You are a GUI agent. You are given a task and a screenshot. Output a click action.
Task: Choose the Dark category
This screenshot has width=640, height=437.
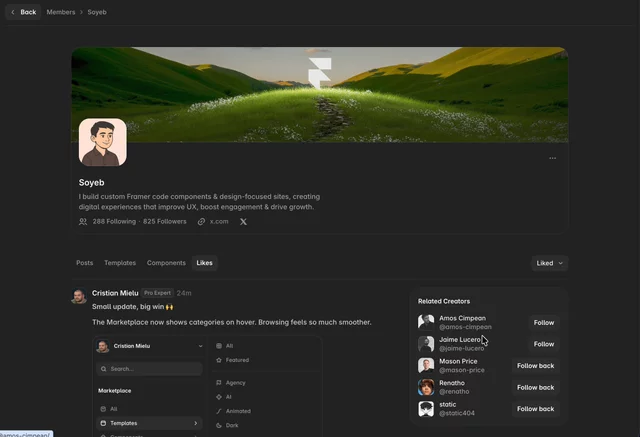pyautogui.click(x=232, y=425)
